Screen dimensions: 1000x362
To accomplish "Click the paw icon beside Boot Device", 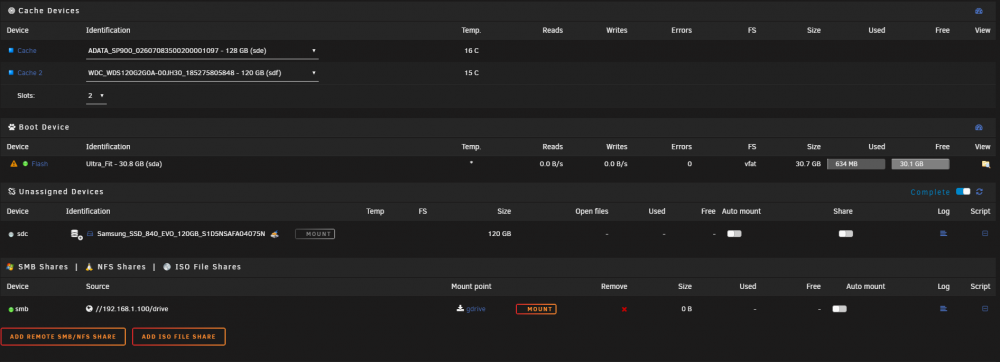I will coord(11,127).
